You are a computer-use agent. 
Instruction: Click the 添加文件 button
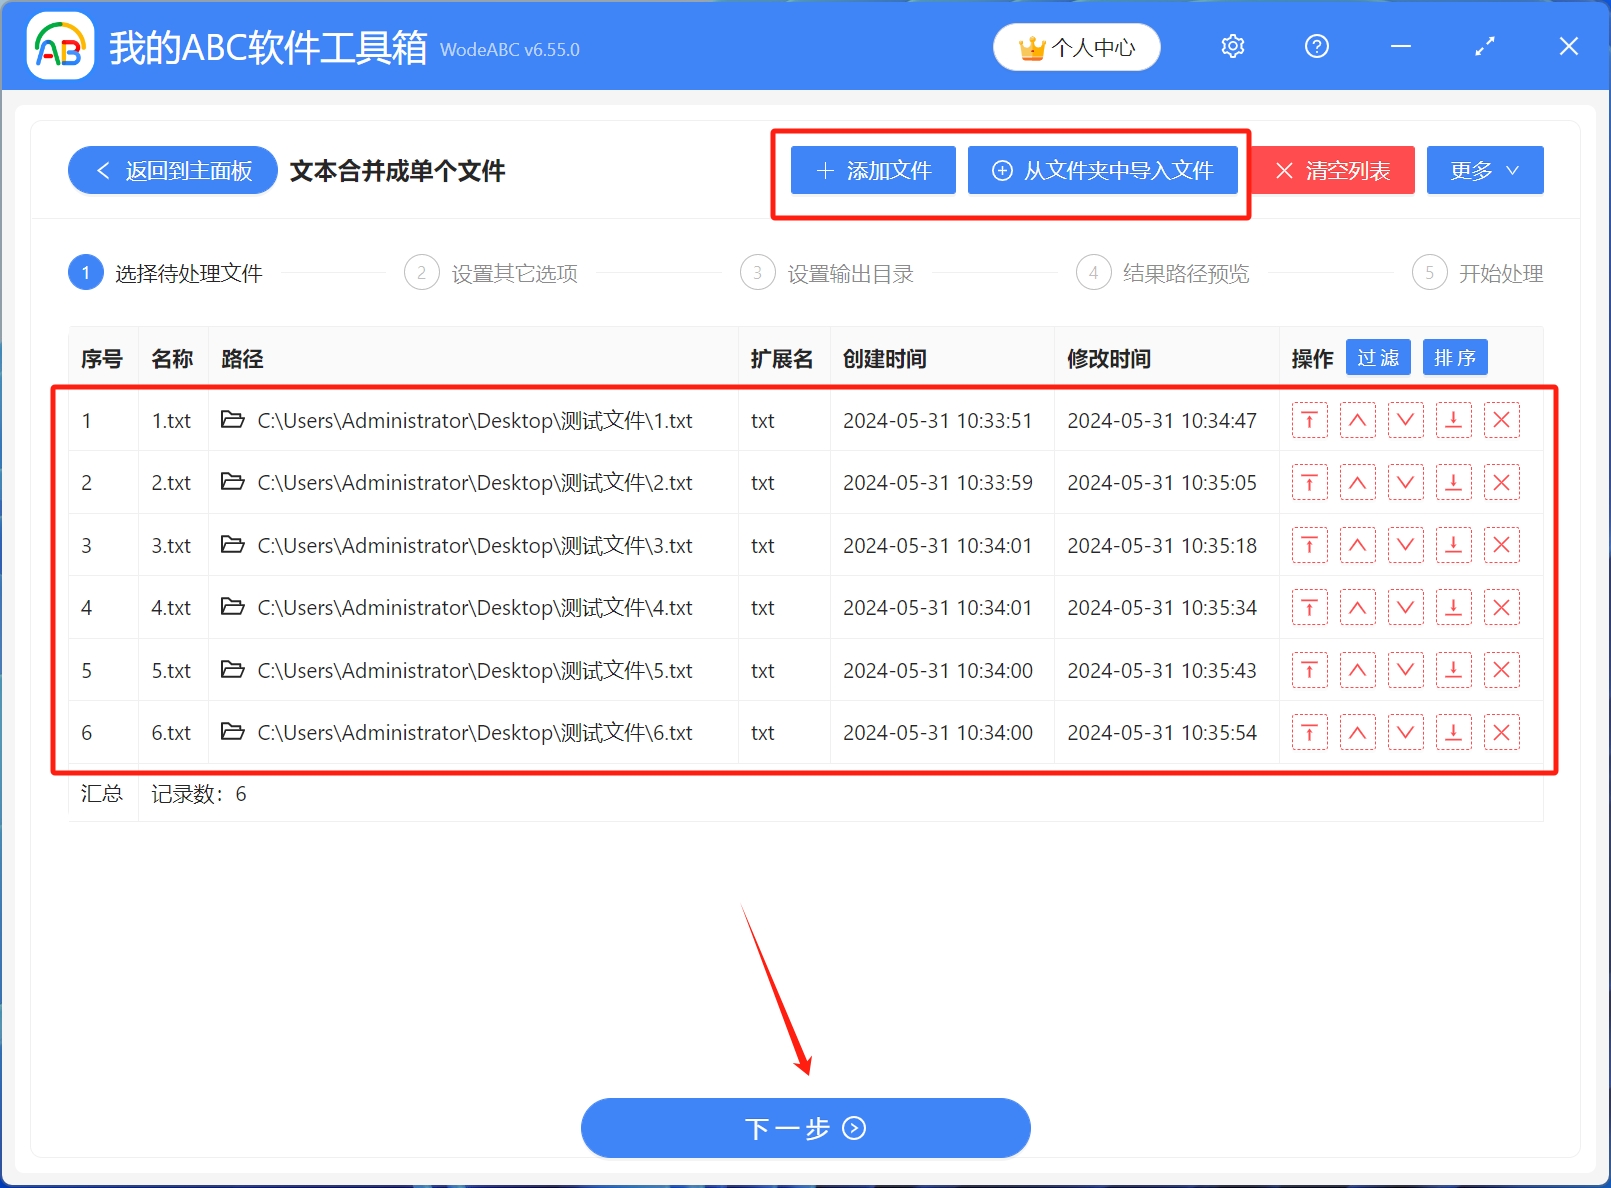[x=871, y=170]
